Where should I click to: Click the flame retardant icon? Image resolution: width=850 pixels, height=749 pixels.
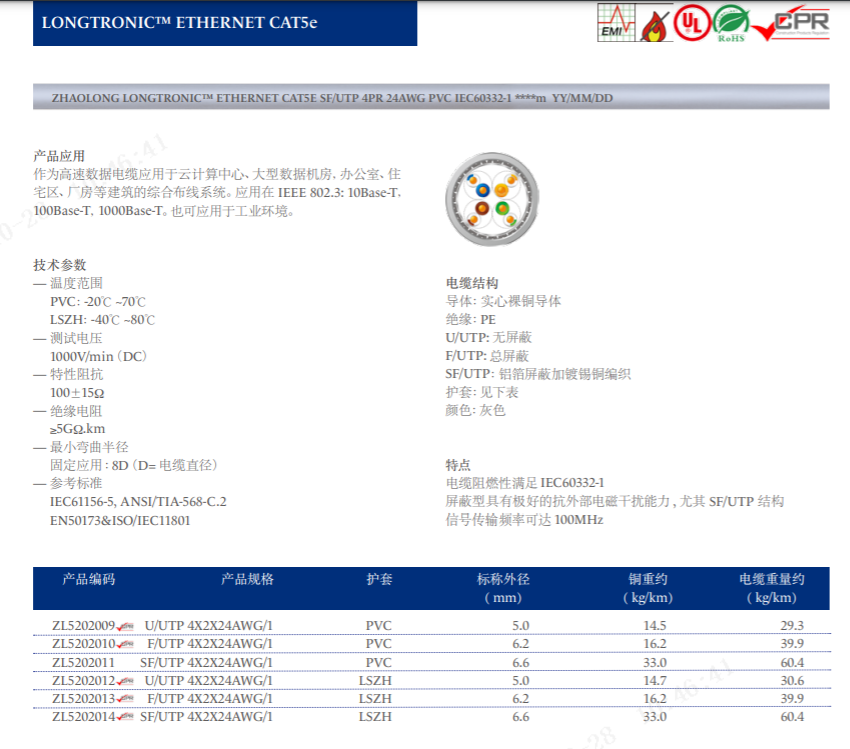(654, 25)
